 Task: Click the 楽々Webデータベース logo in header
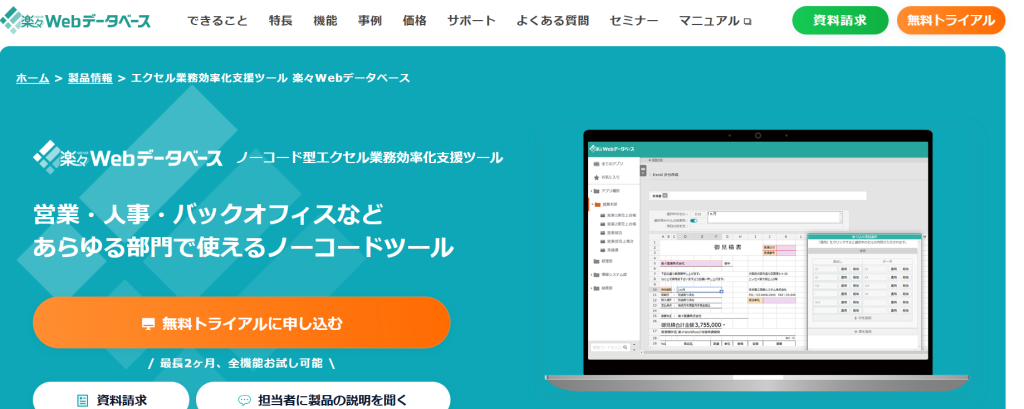click(x=76, y=20)
